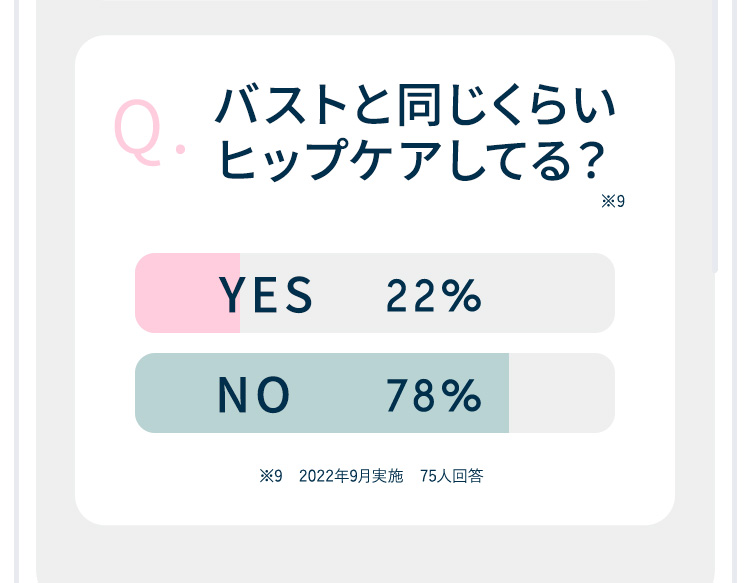Click the 78% value
Image resolution: width=750 pixels, height=583 pixels.
(434, 396)
